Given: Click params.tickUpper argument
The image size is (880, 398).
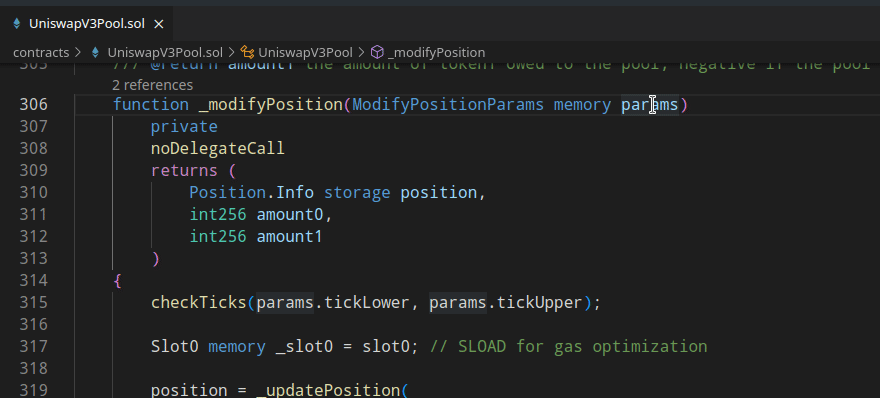Looking at the screenshot, I should coord(506,303).
